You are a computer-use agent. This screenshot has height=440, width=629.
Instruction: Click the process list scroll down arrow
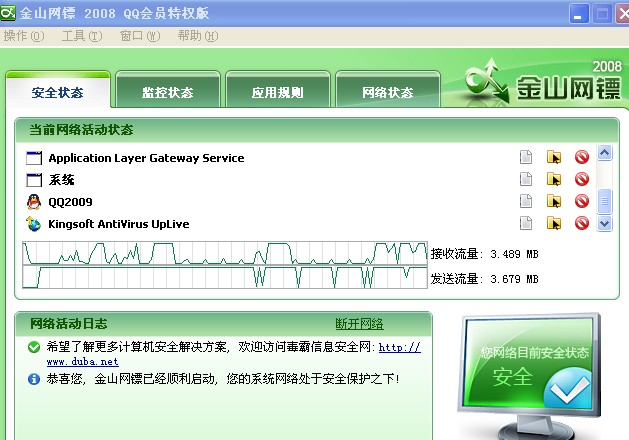(x=605, y=224)
